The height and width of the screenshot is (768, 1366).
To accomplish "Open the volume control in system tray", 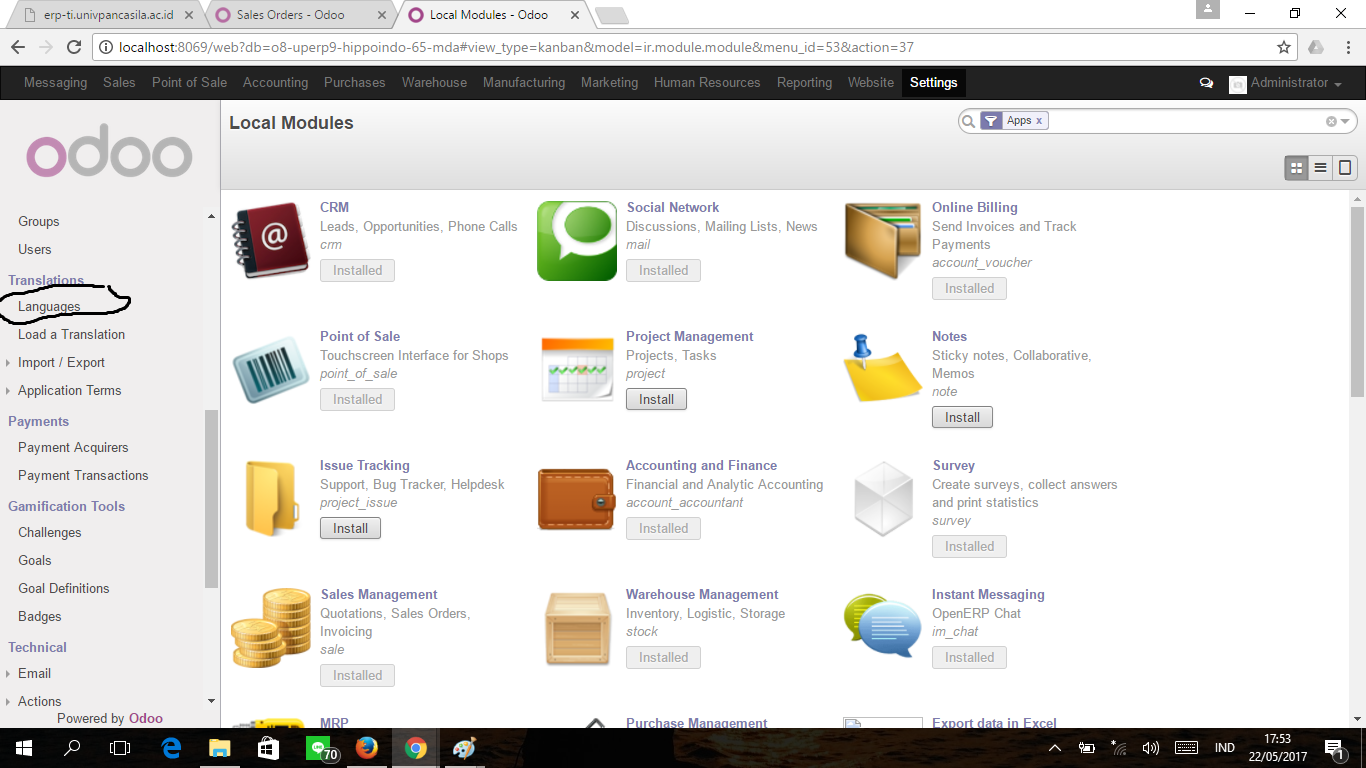I will [1151, 748].
